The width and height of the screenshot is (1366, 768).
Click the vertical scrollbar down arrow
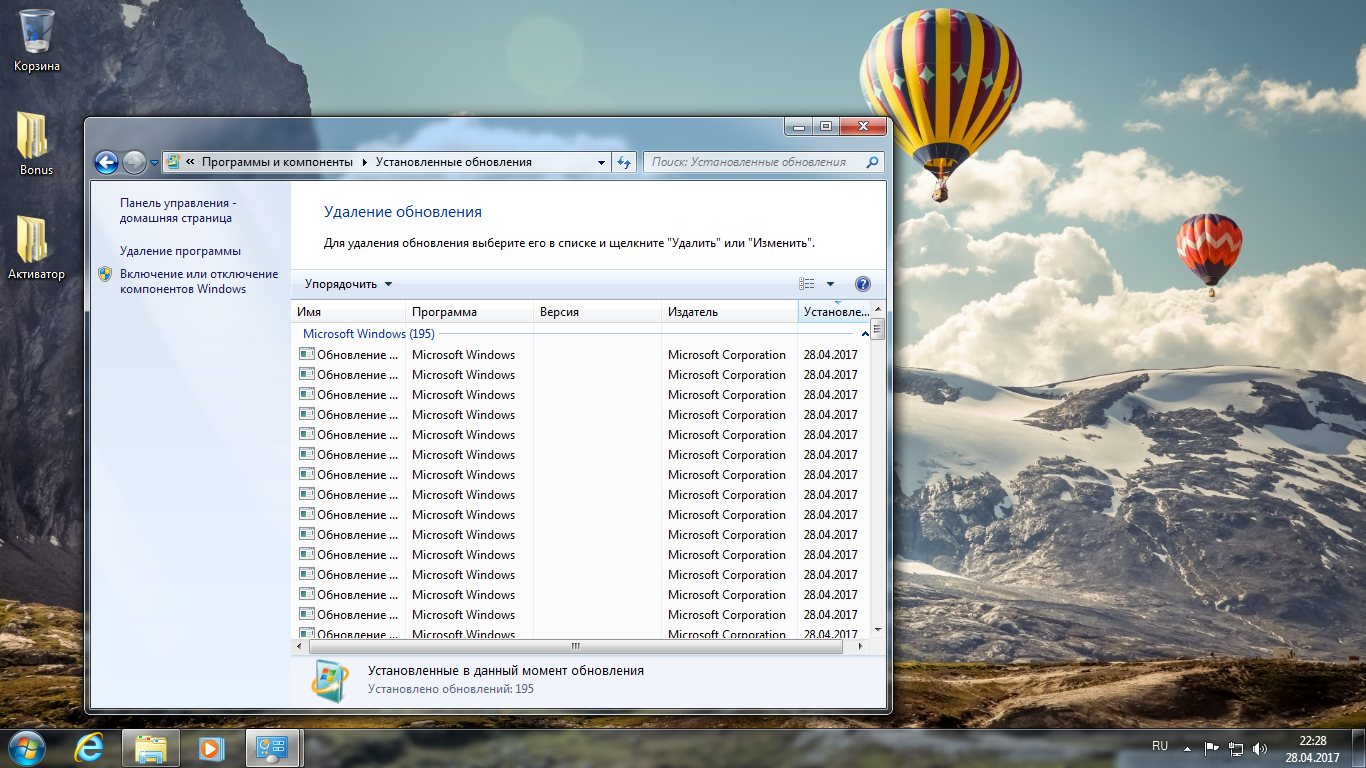[878, 631]
